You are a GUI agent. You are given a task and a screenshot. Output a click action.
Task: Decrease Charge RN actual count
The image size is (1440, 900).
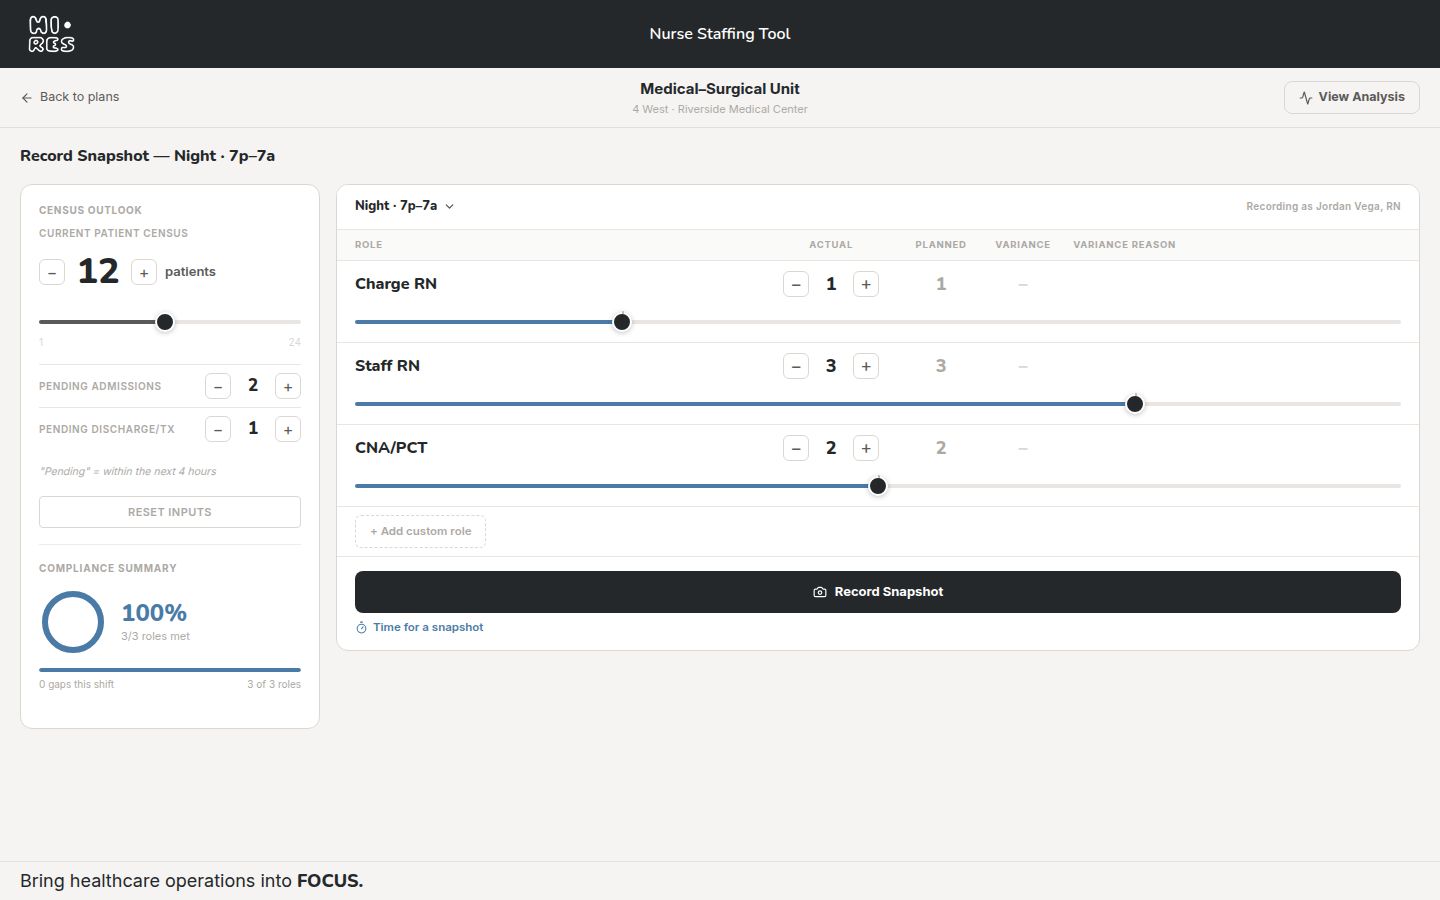coord(796,284)
